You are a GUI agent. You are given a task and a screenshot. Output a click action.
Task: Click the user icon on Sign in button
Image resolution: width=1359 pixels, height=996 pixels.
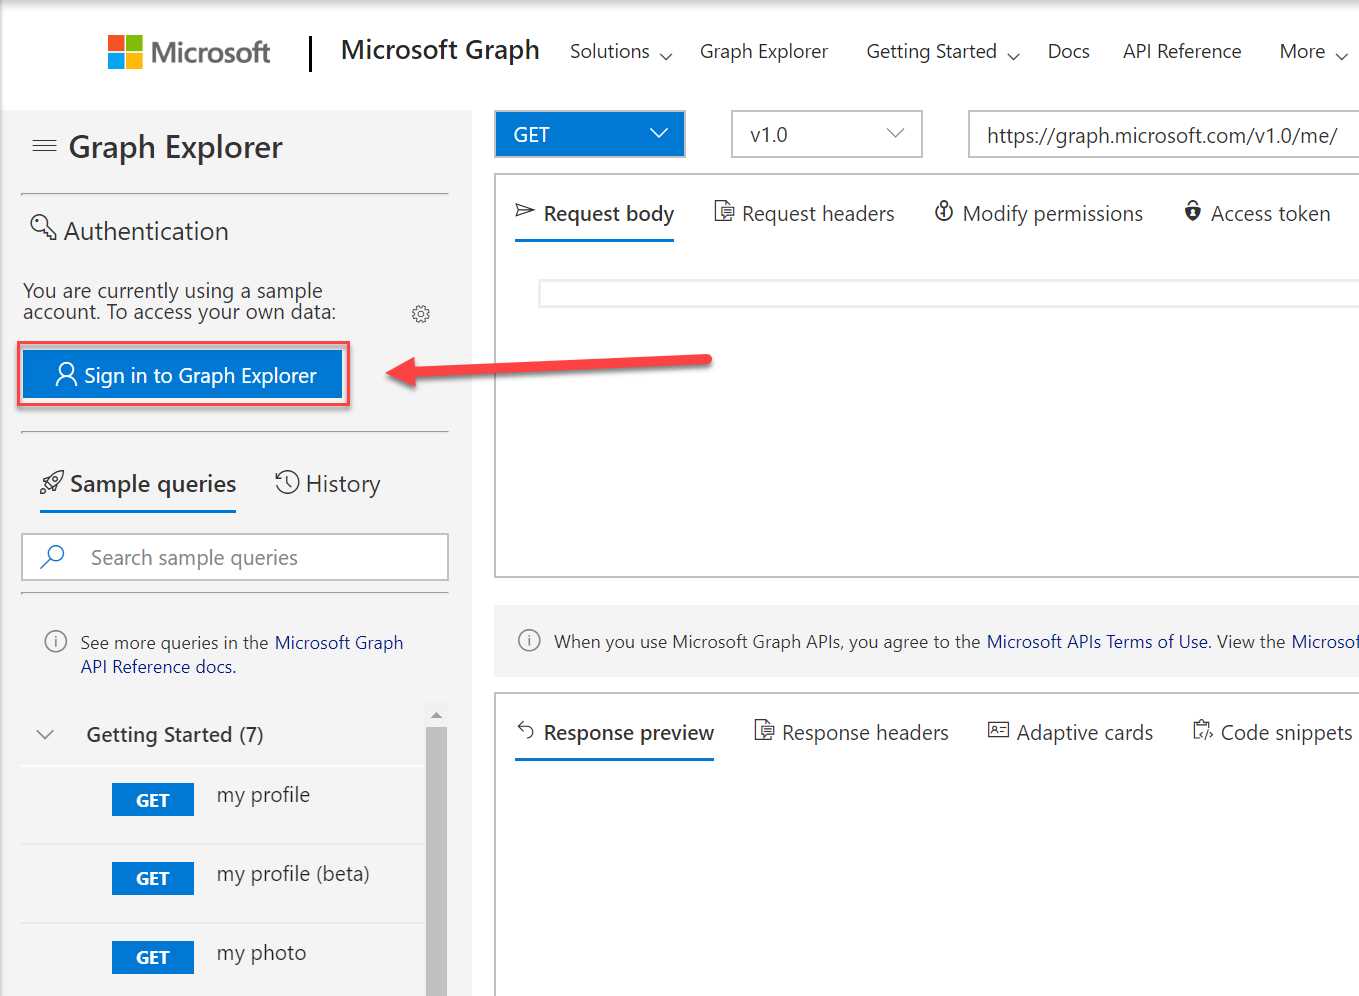[66, 374]
